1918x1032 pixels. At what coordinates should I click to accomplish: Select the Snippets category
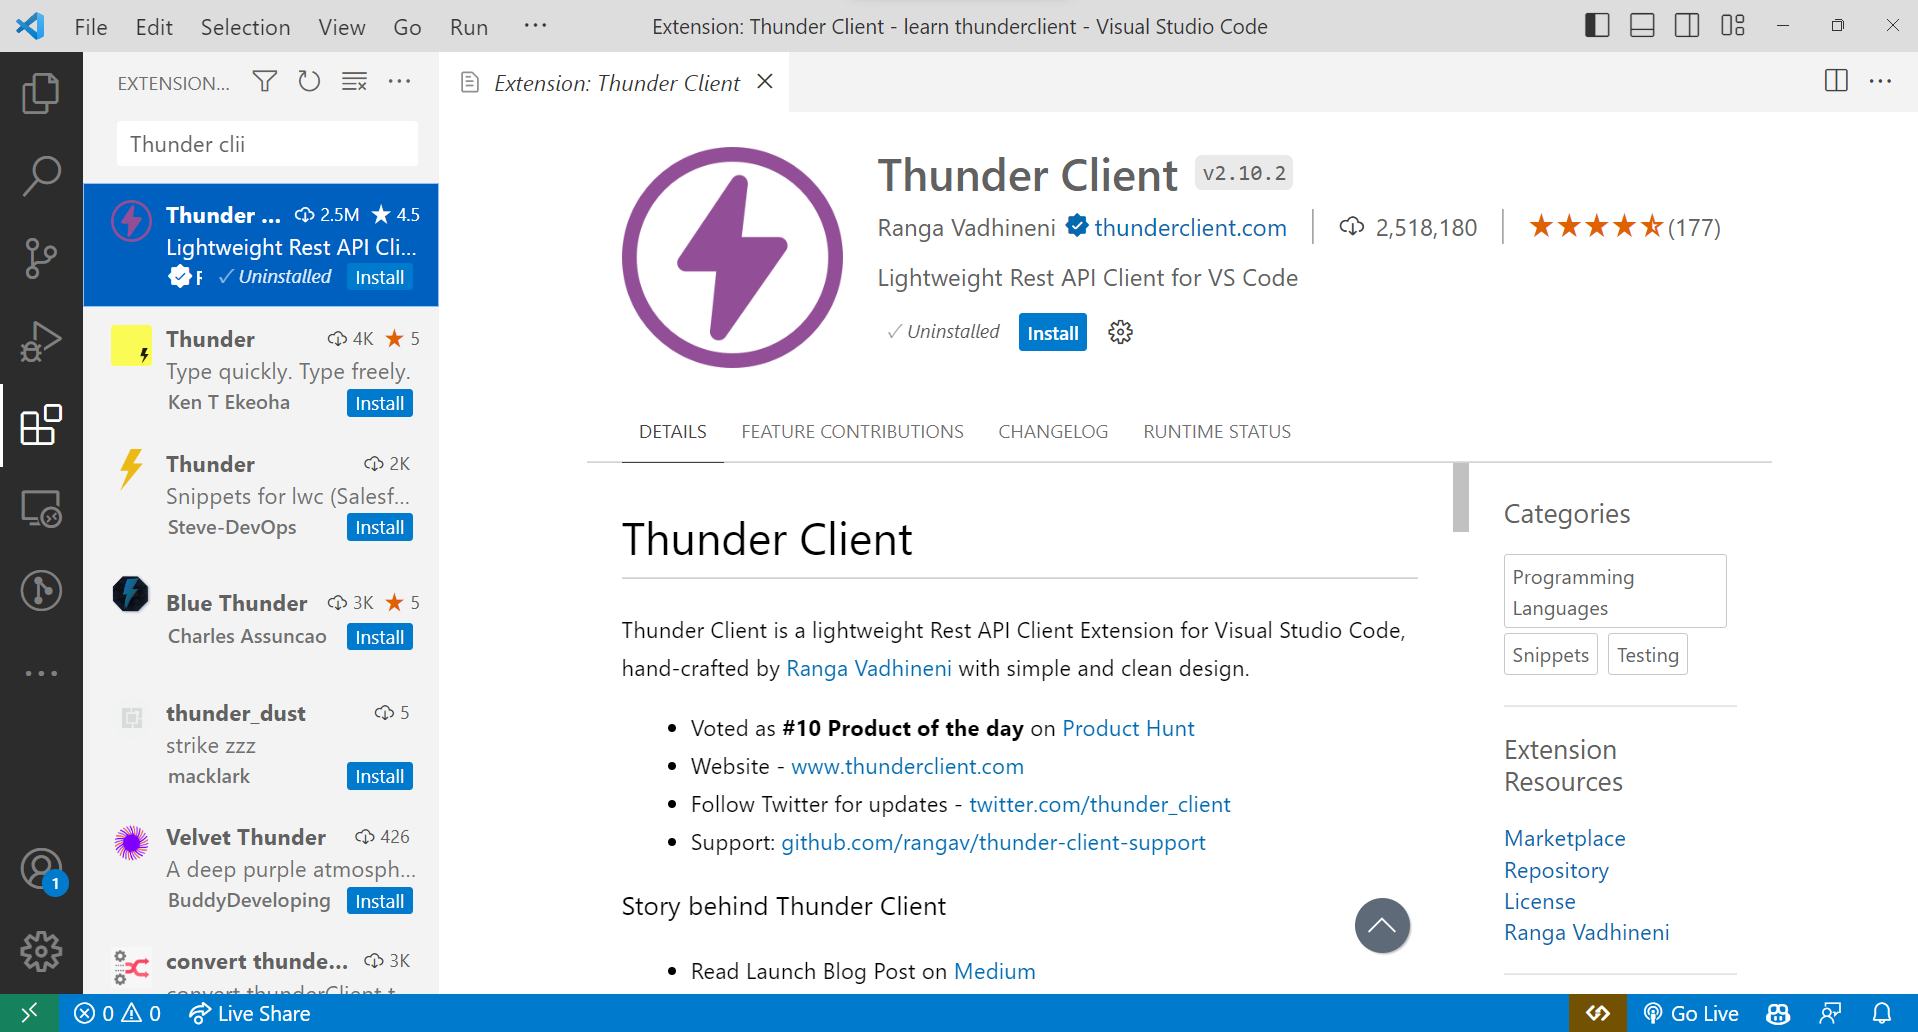1550,655
